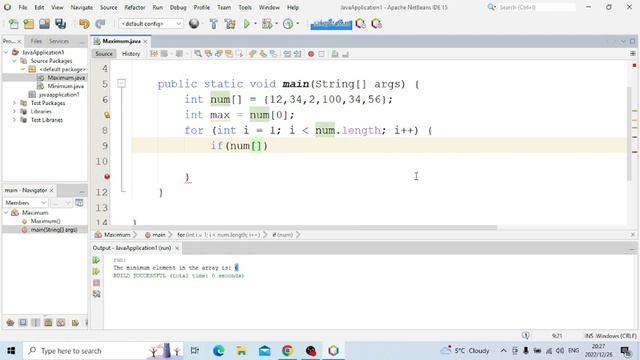
Task: Click the Redo arrow icon
Action: click(100, 24)
